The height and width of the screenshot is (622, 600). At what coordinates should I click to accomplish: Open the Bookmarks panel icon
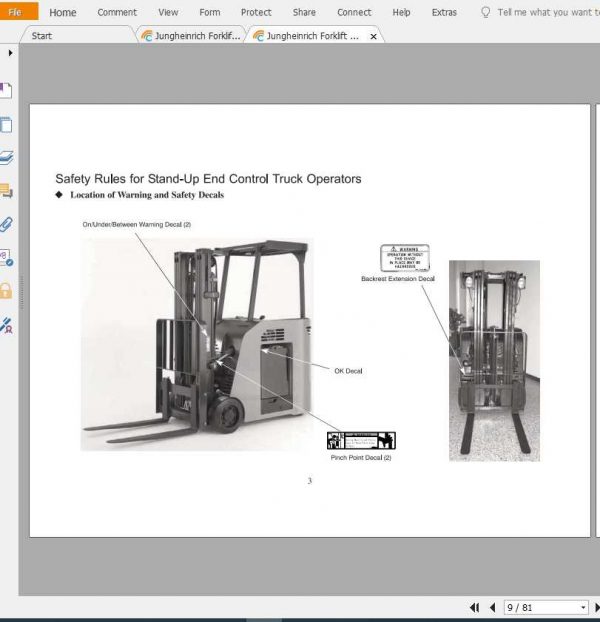[6, 91]
